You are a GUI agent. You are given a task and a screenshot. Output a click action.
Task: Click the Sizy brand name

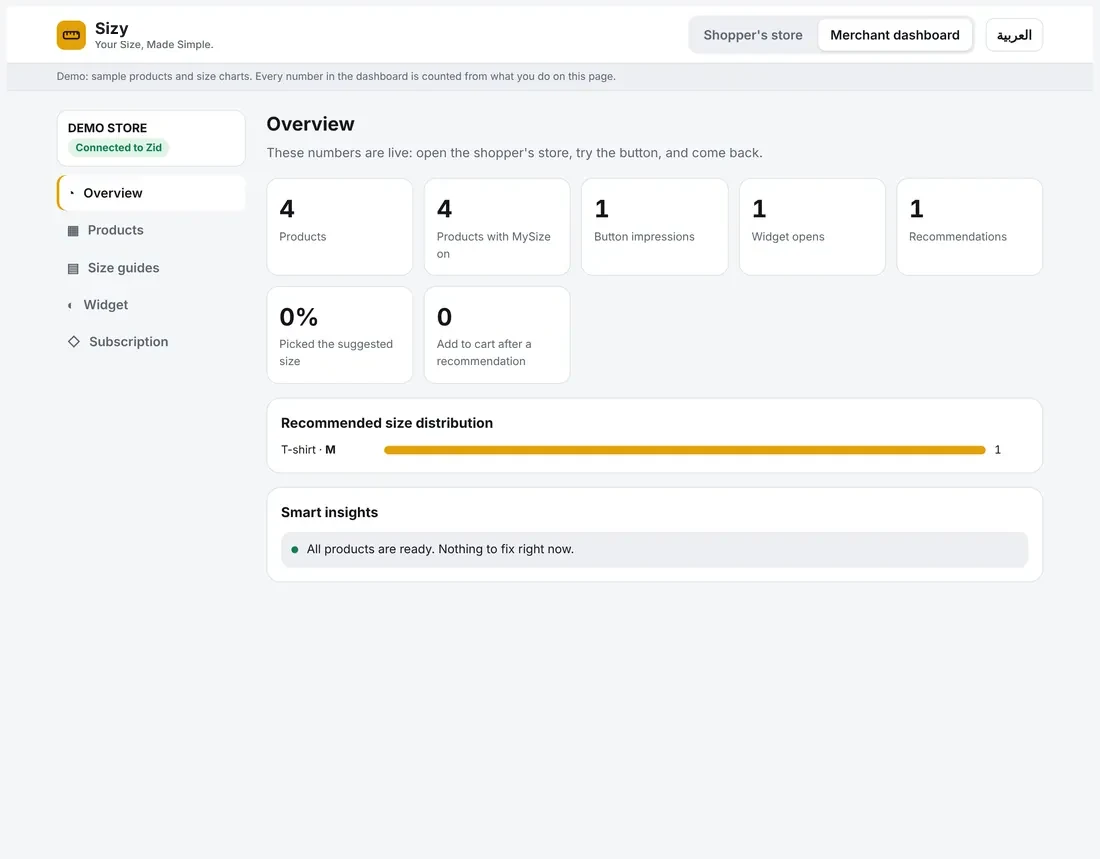(112, 28)
